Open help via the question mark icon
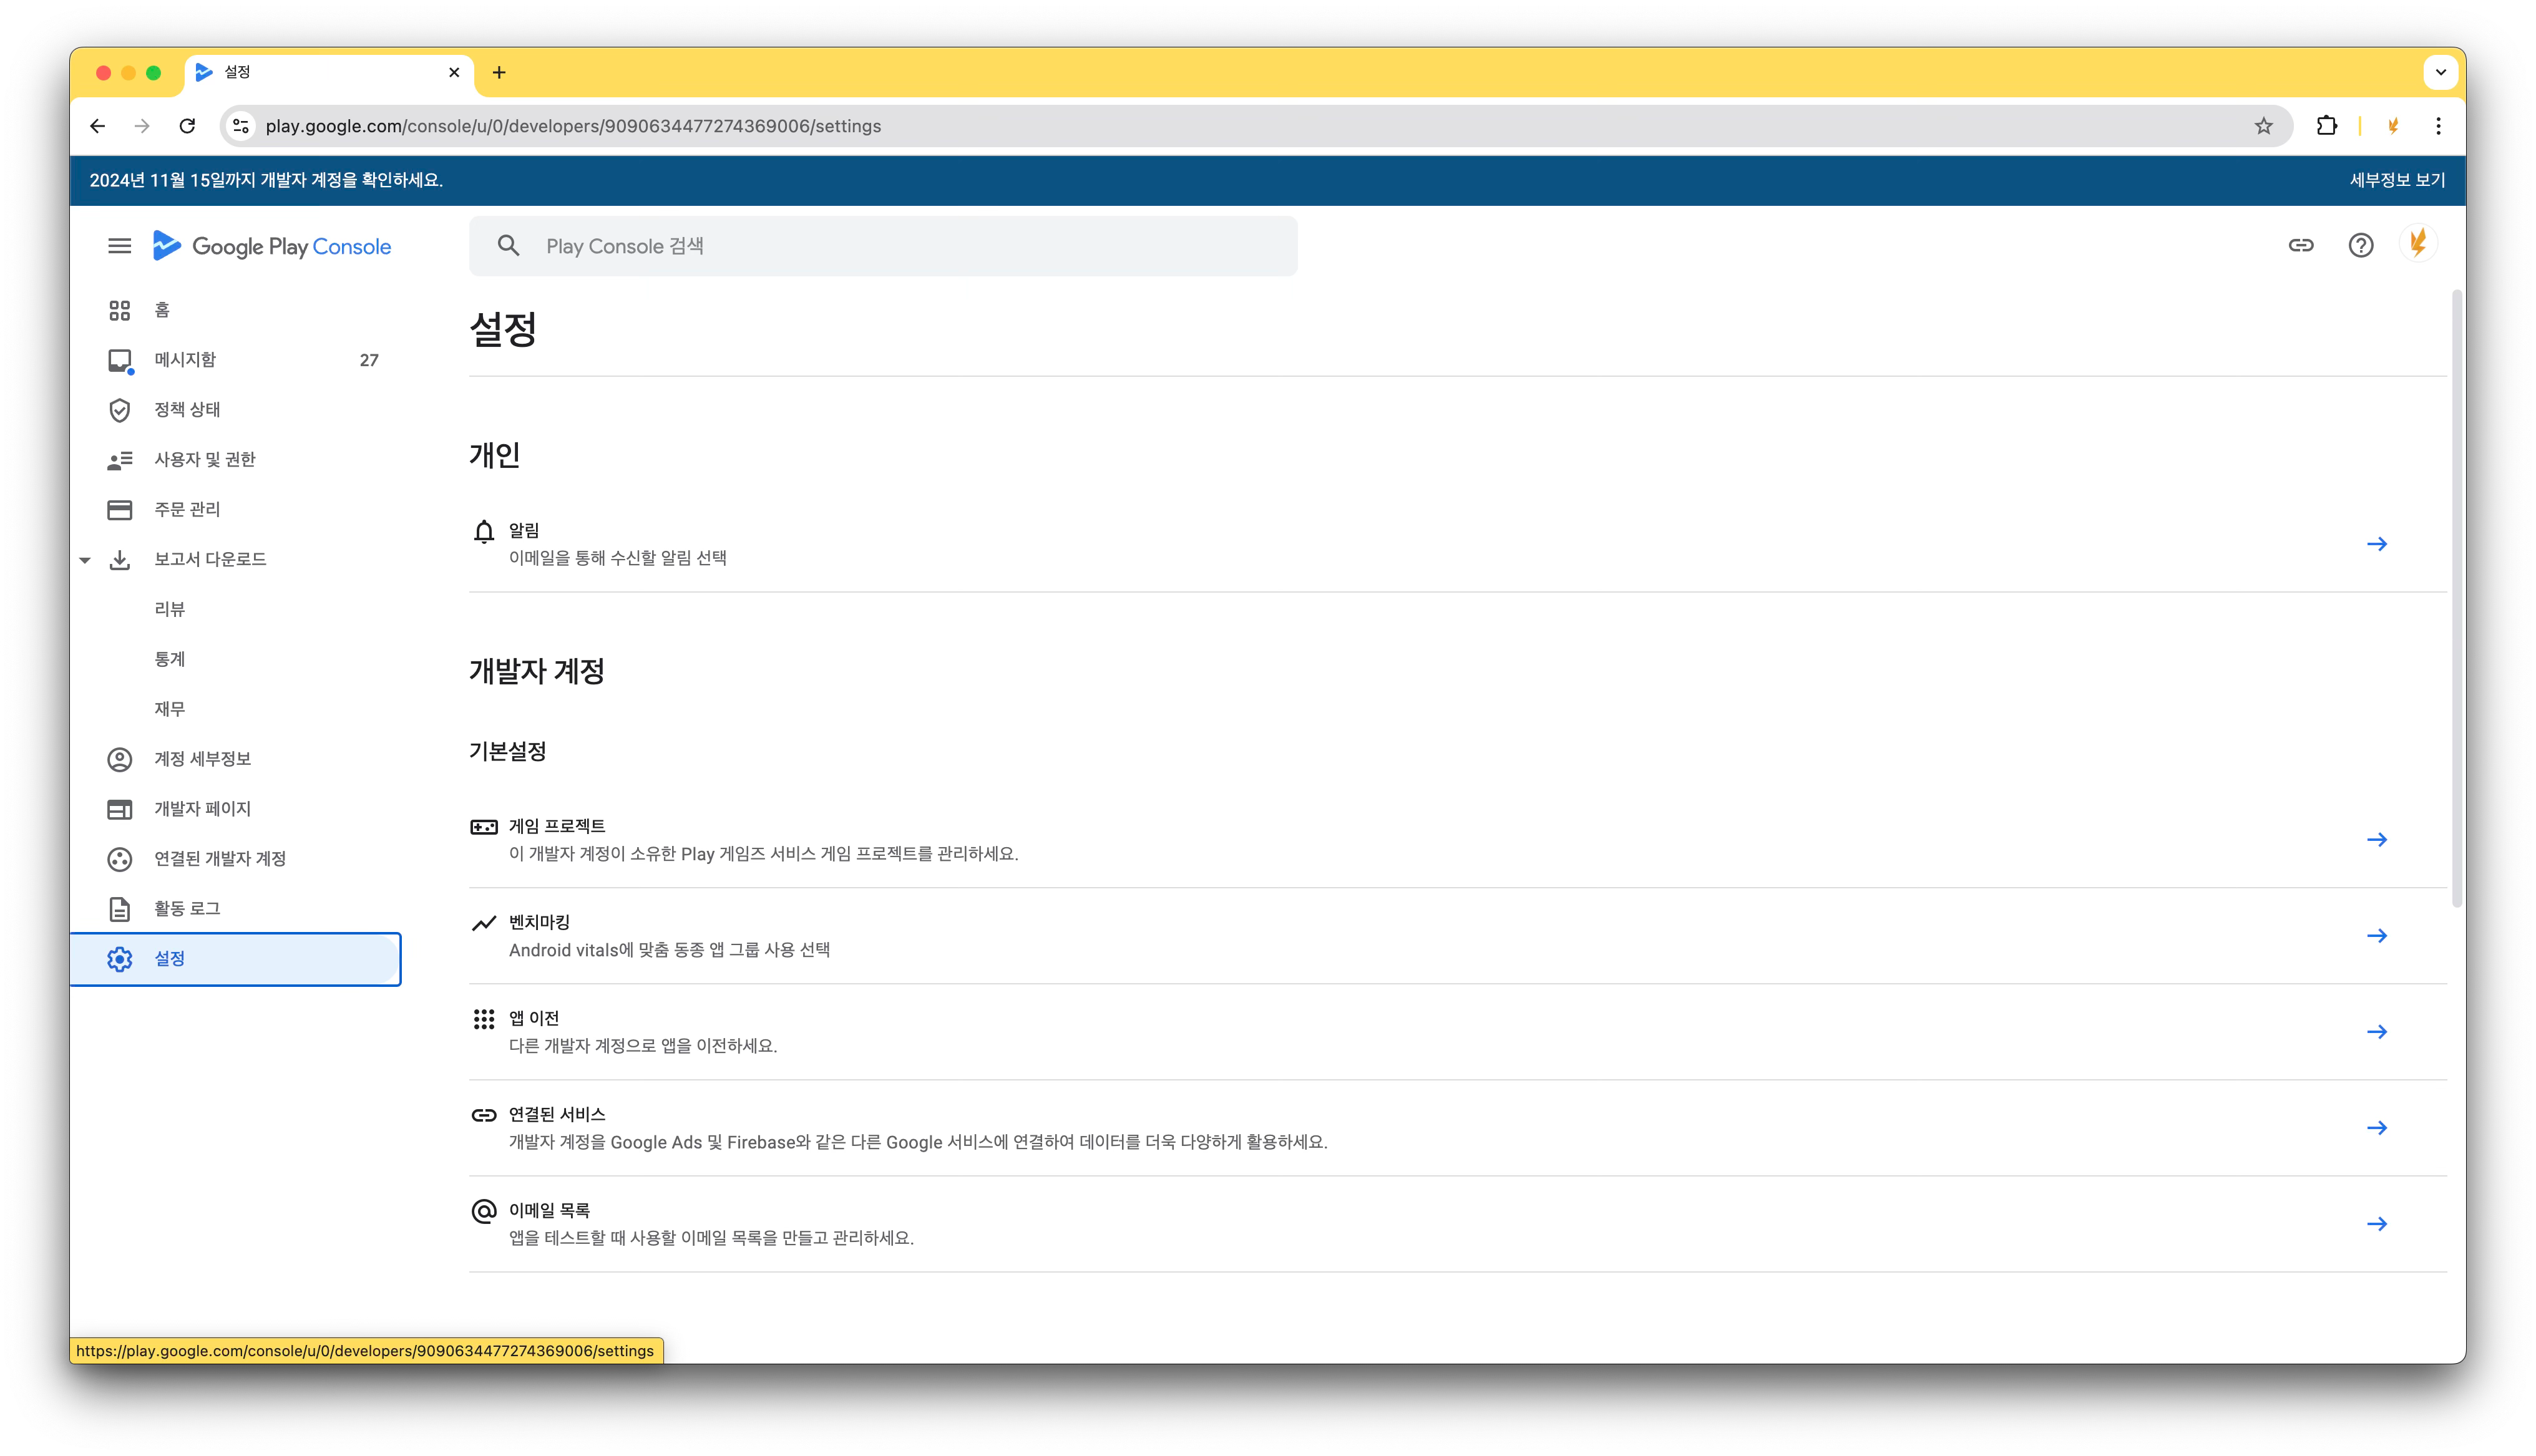Screen dimensions: 2536x1456 tap(2360, 246)
